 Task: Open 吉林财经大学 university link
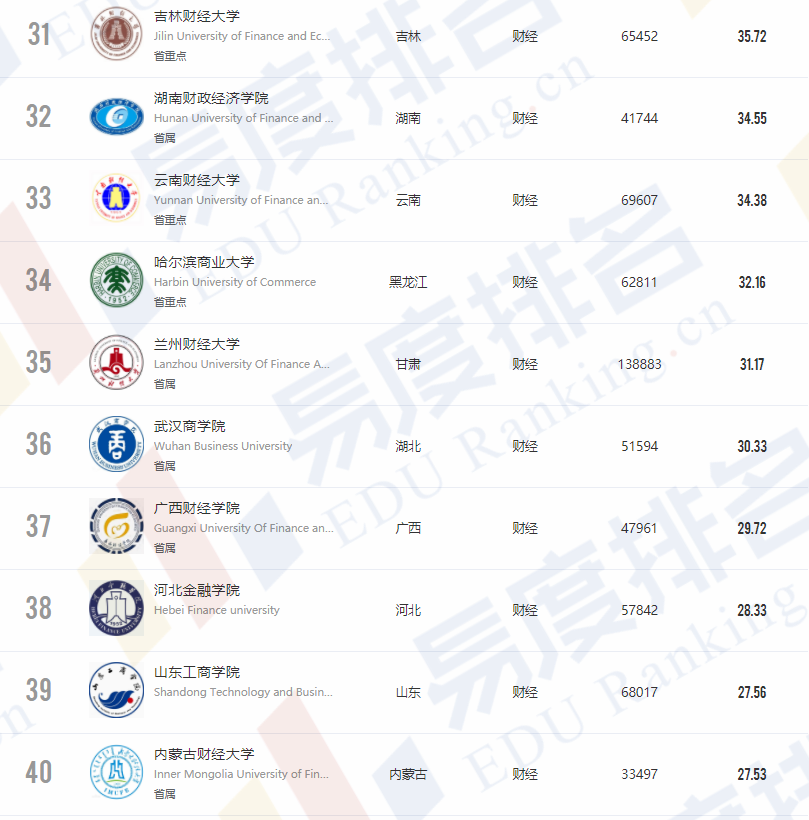coord(197,17)
